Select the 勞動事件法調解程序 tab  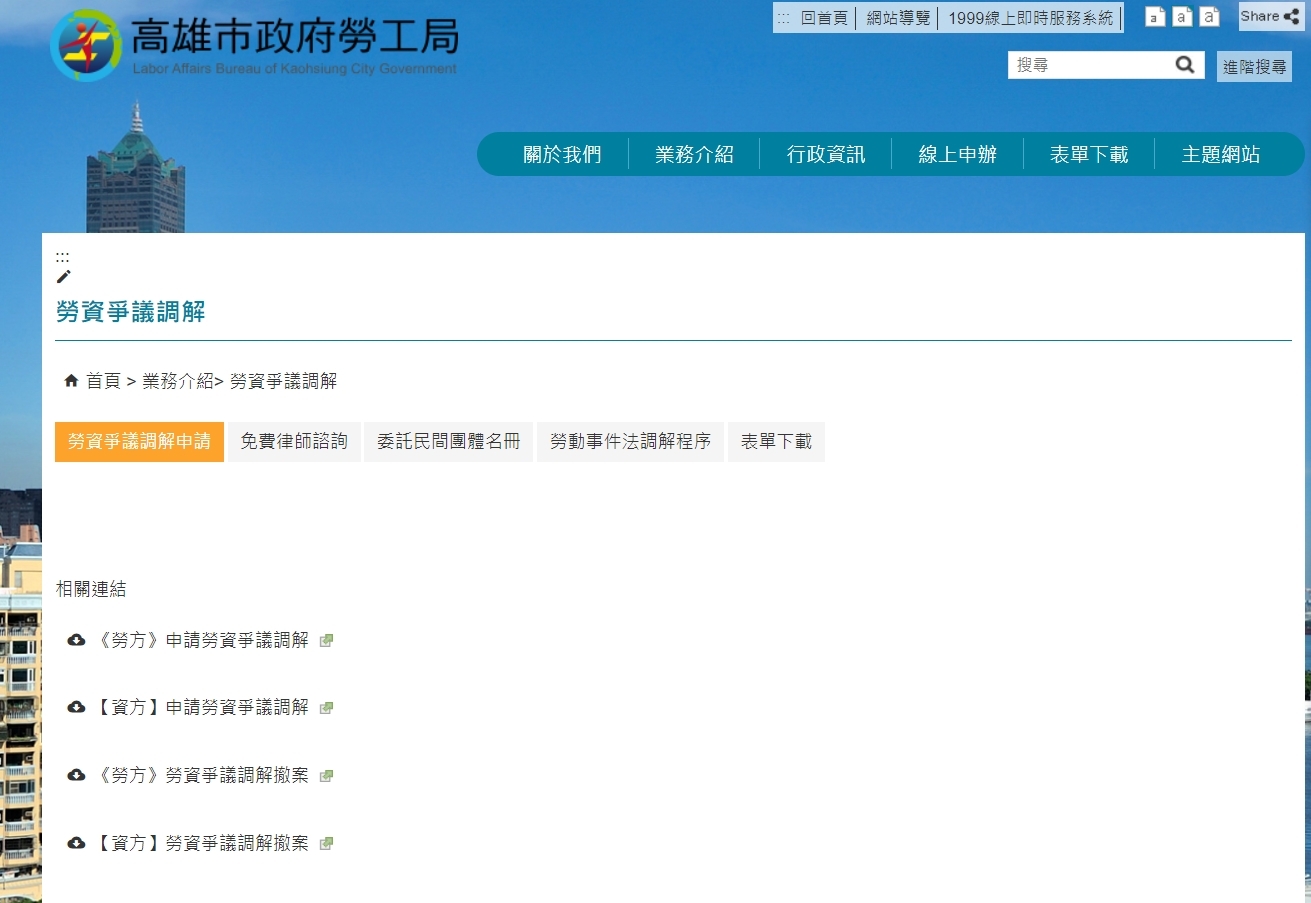pos(630,442)
